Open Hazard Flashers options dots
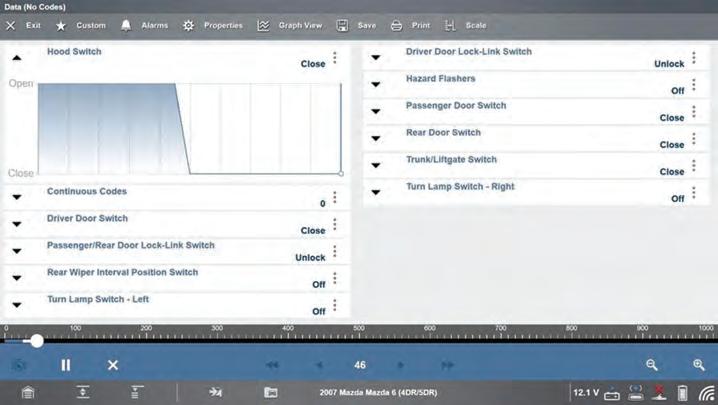 [694, 85]
